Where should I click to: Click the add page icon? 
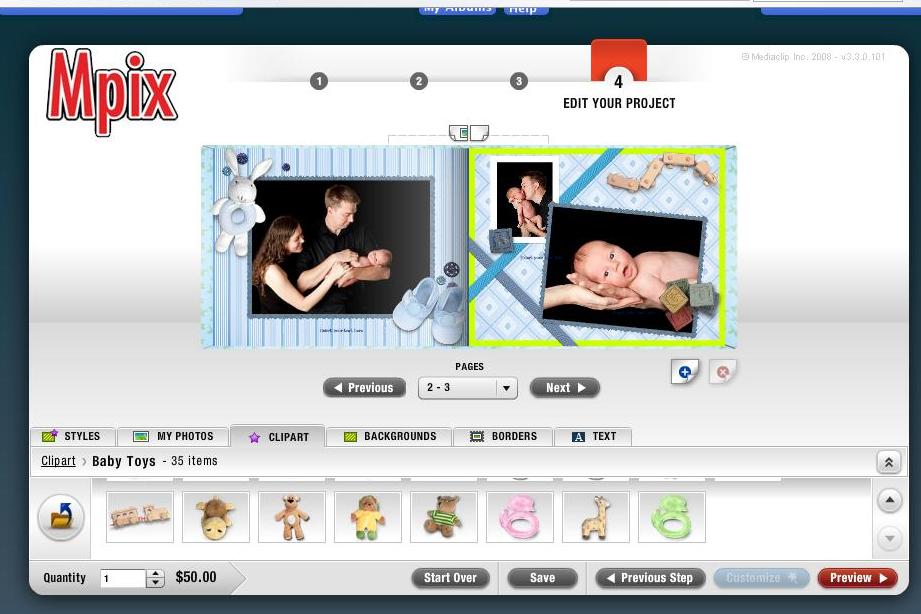[685, 372]
